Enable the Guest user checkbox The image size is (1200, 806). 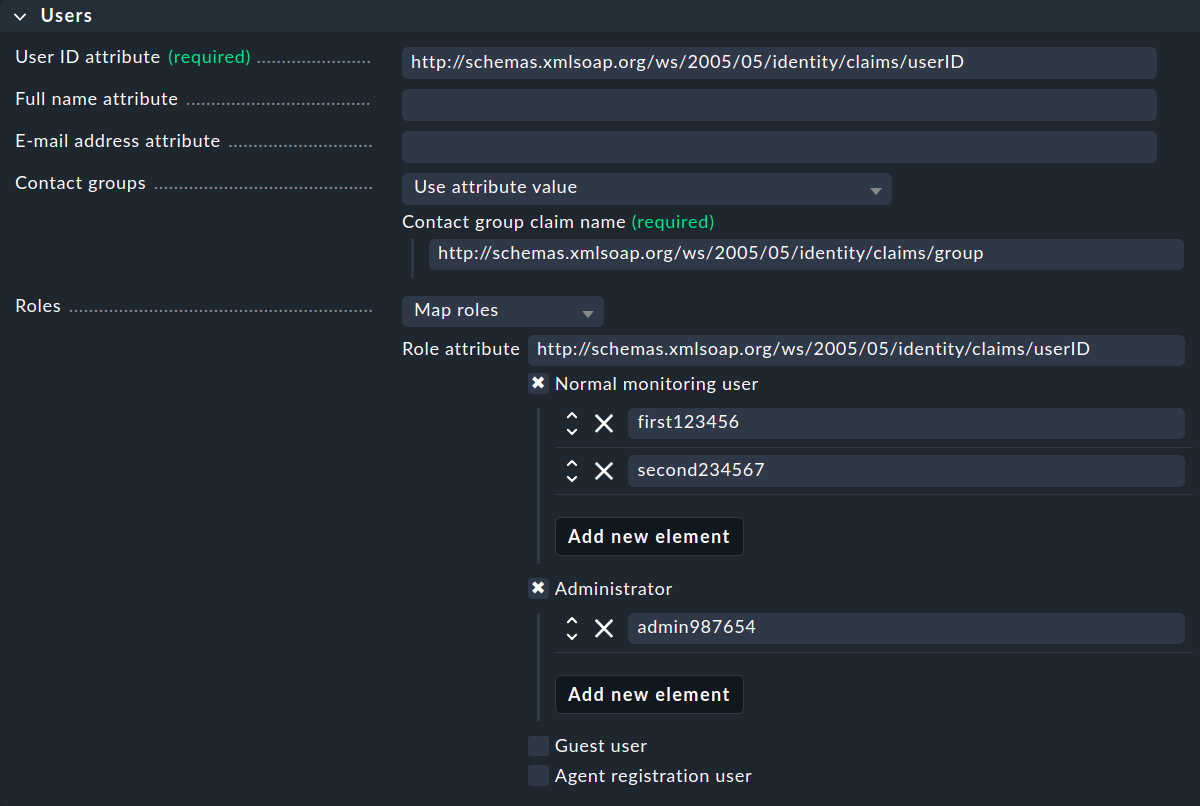point(538,746)
